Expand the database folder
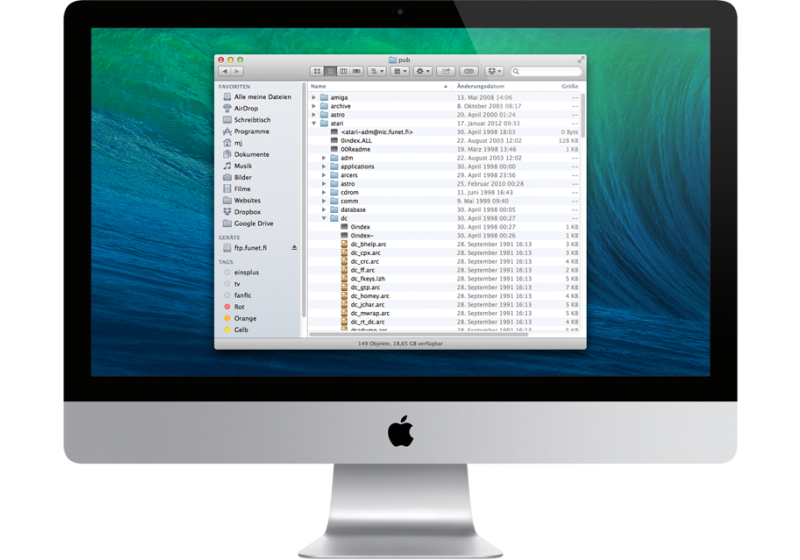800x560 pixels. [324, 210]
